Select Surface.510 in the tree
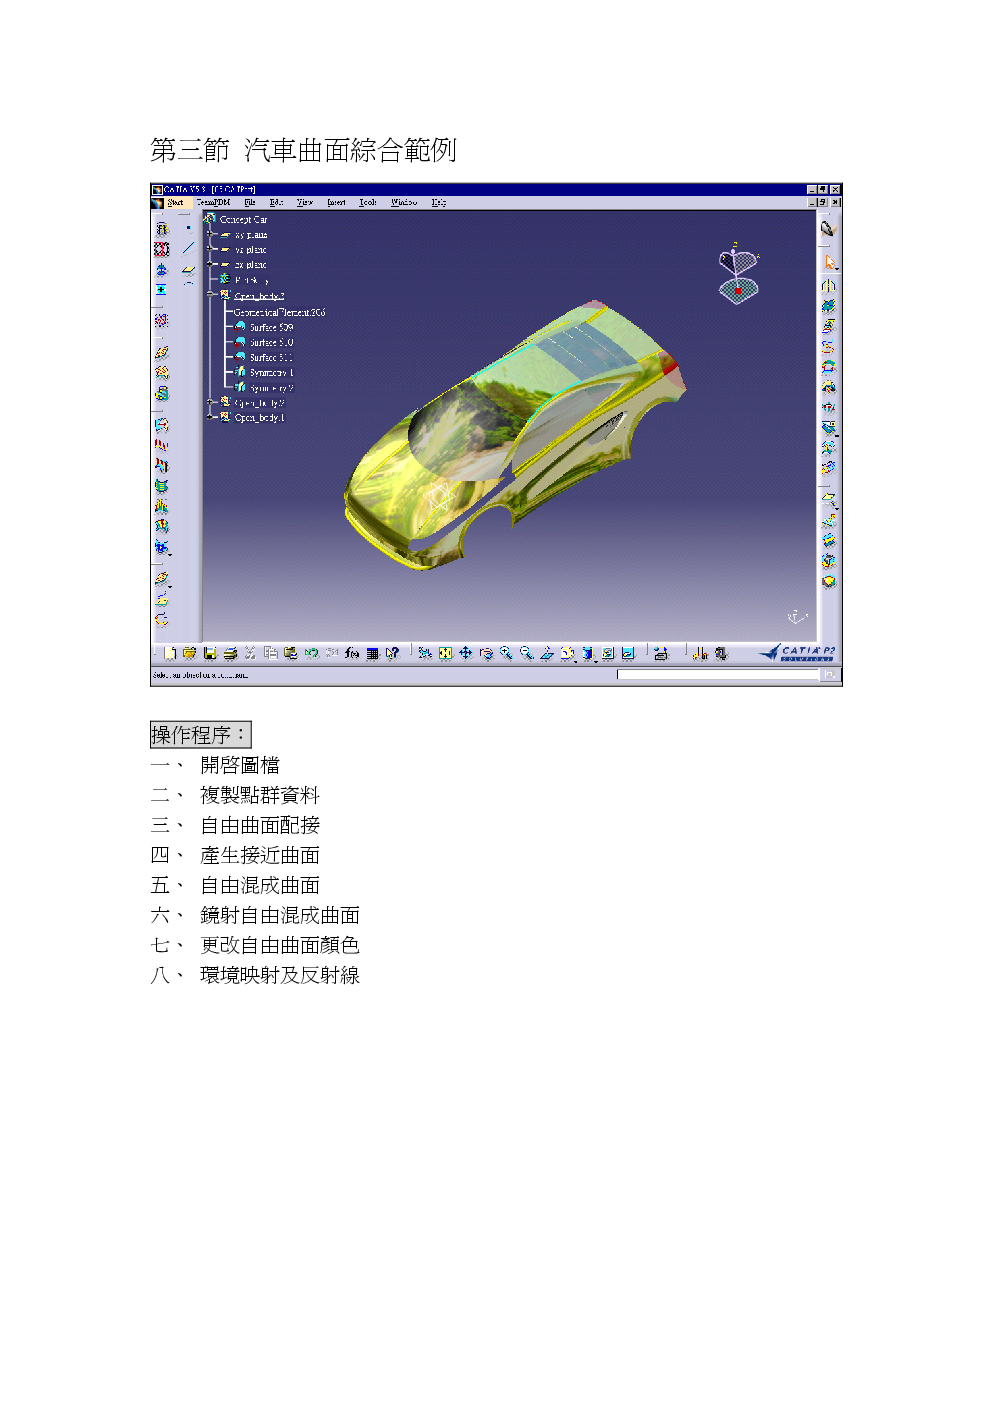 click(x=271, y=342)
